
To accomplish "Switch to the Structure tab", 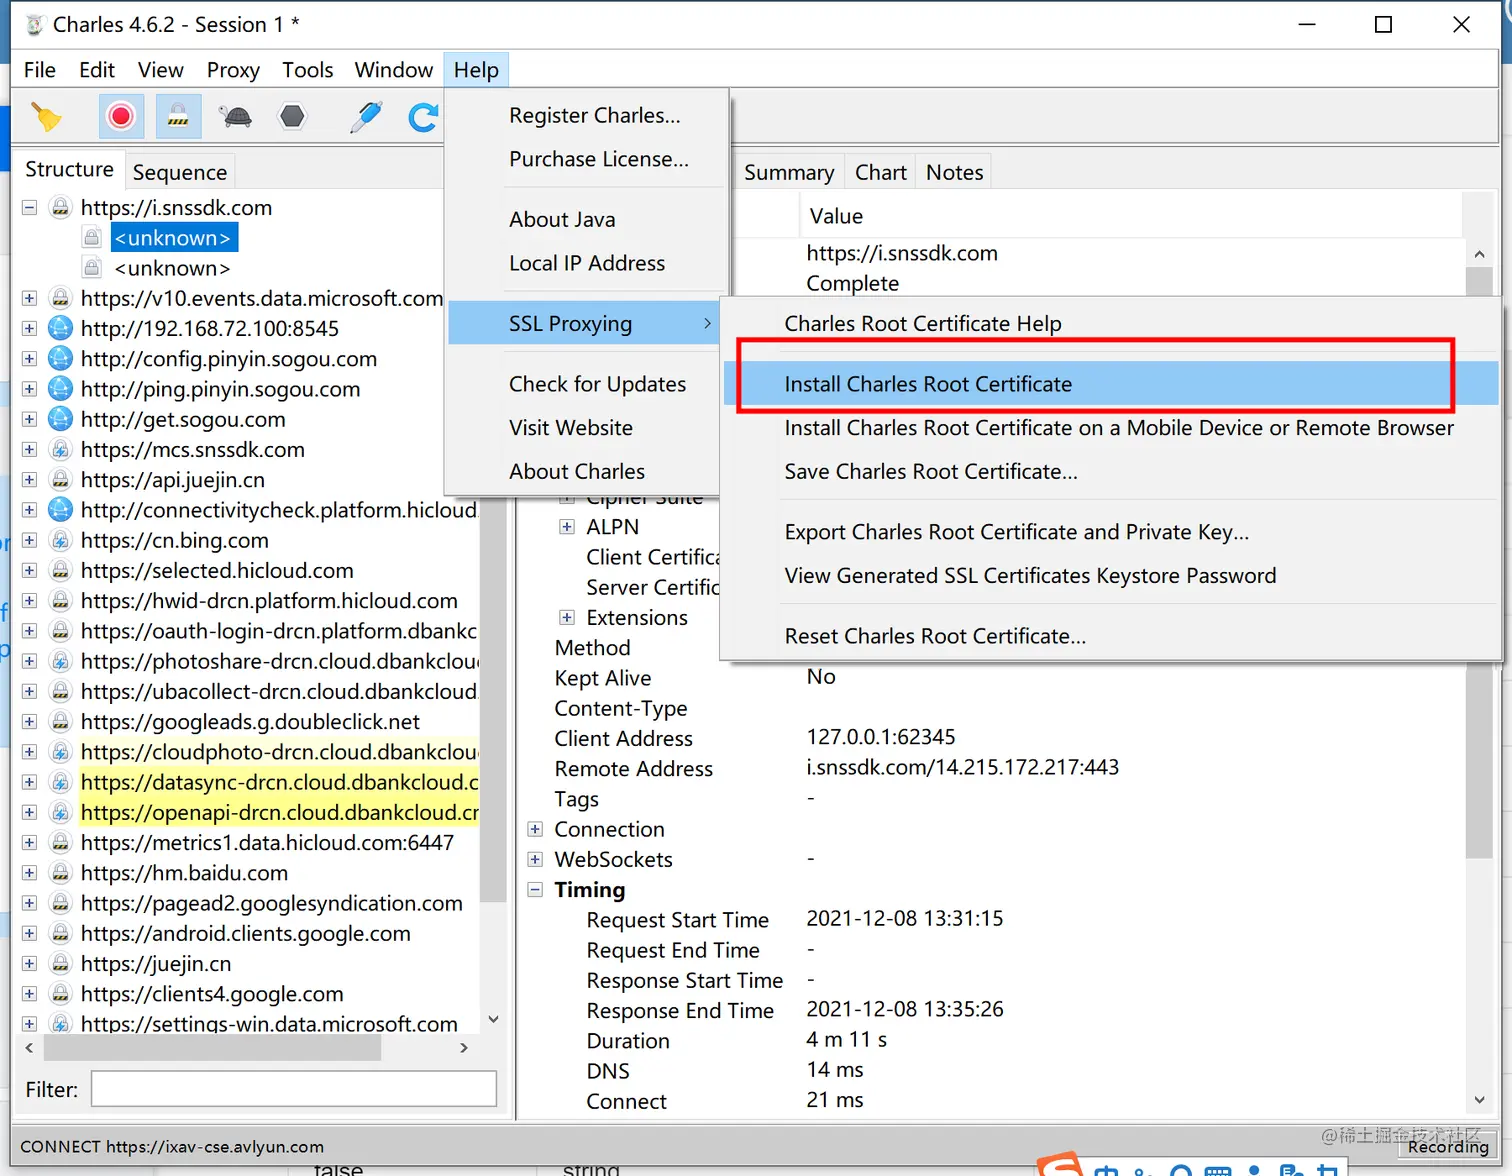I will point(69,170).
